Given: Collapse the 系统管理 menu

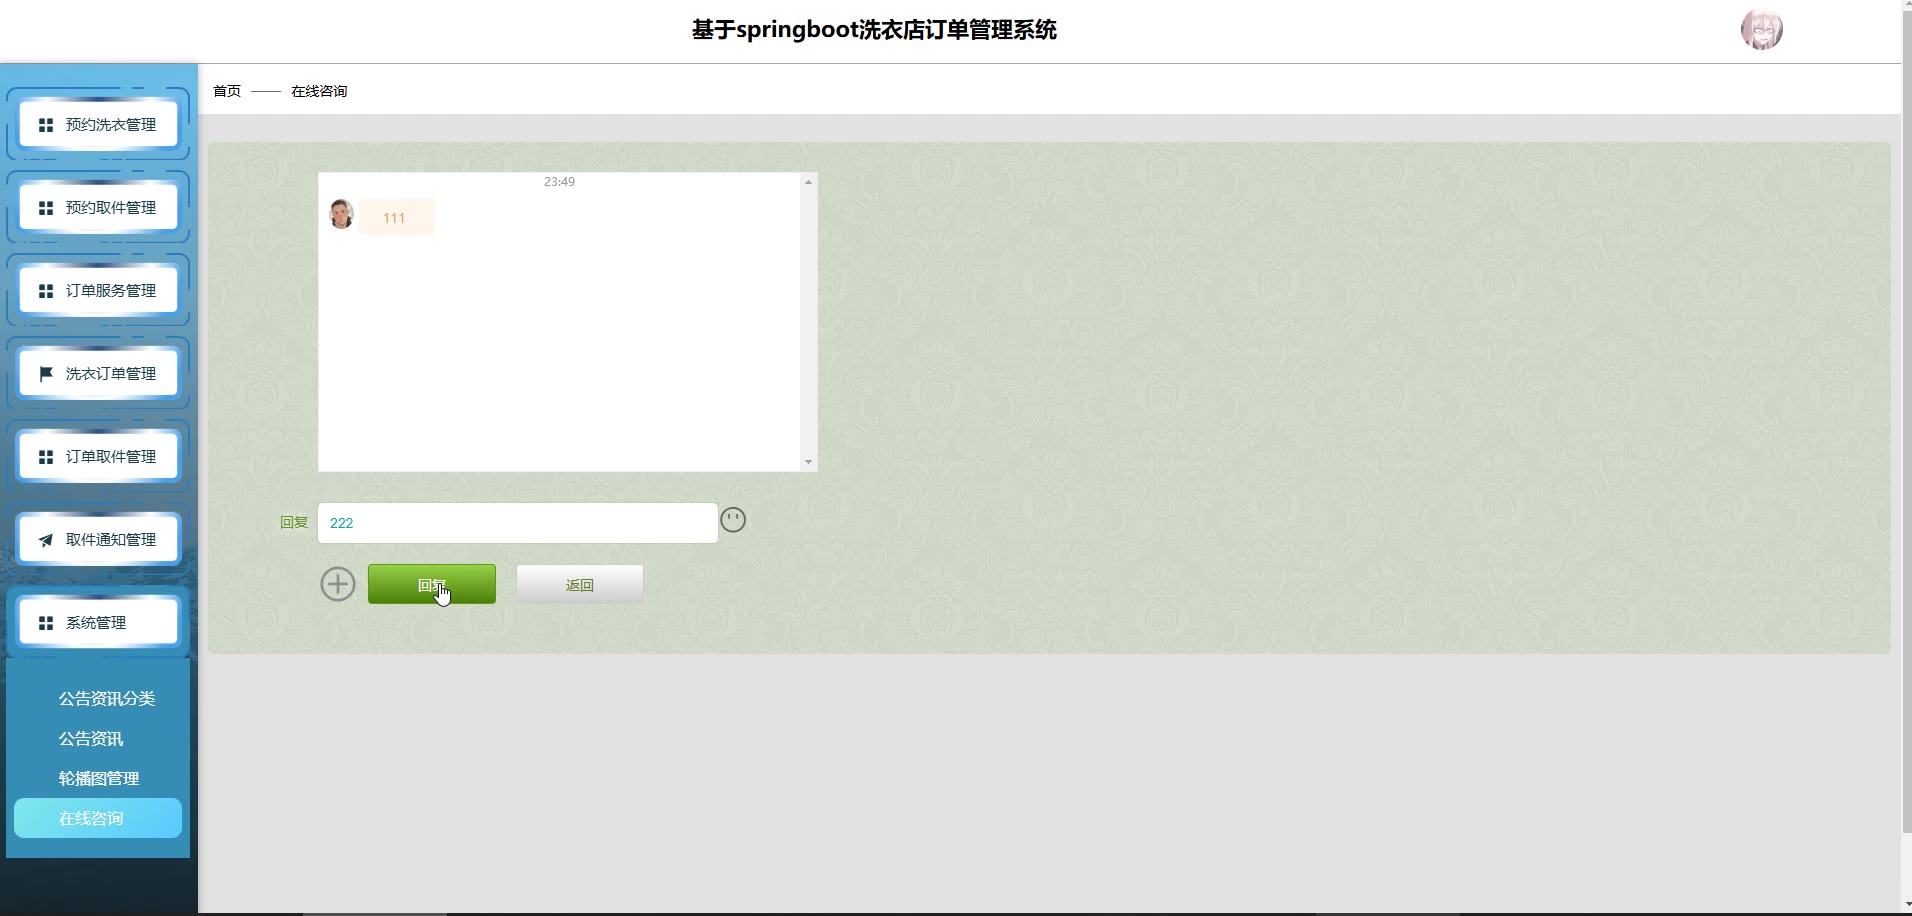Looking at the screenshot, I should tap(98, 623).
